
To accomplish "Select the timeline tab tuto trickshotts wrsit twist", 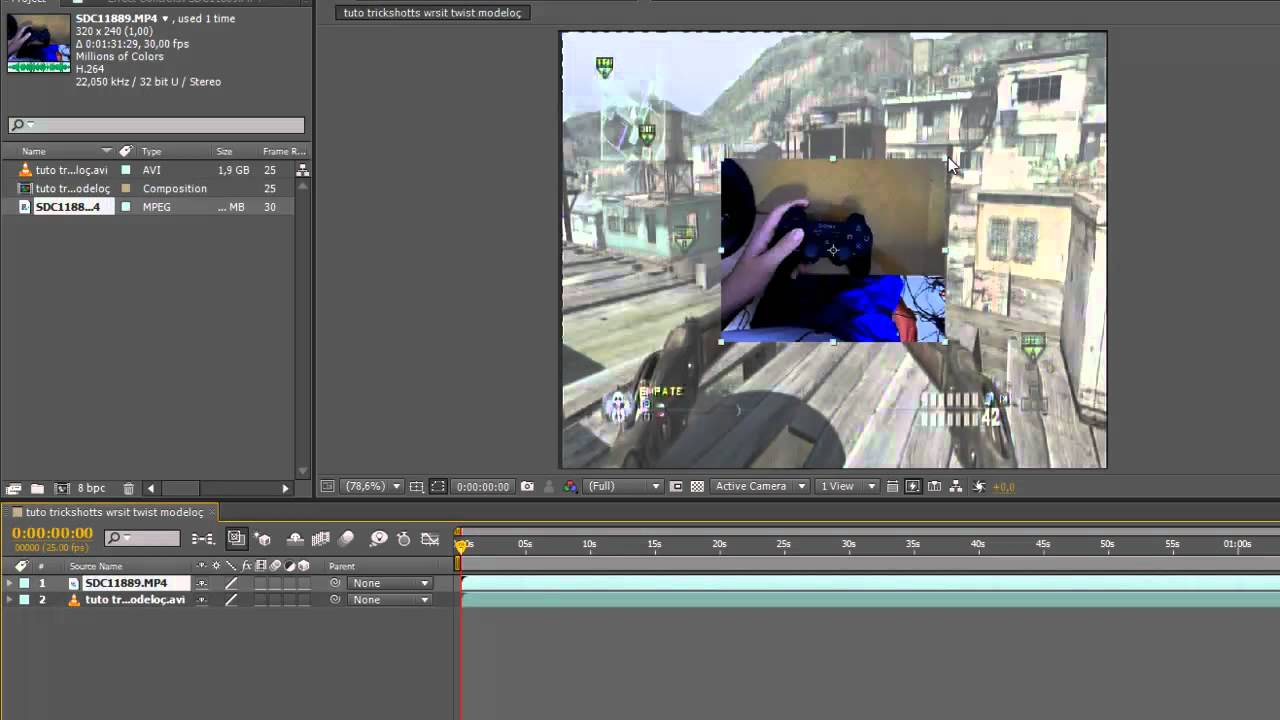I will coord(114,512).
